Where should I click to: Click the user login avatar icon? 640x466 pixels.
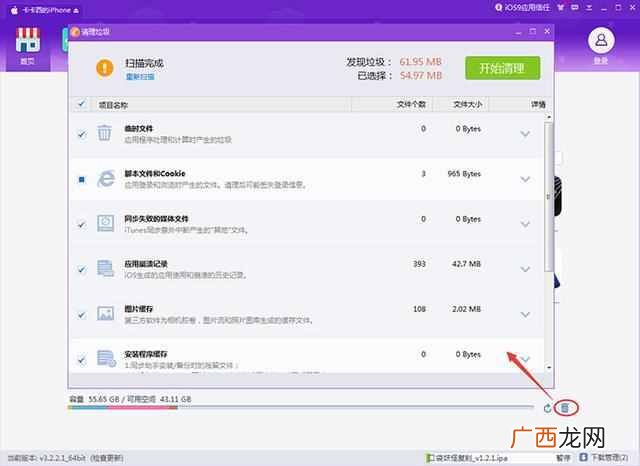[601, 41]
